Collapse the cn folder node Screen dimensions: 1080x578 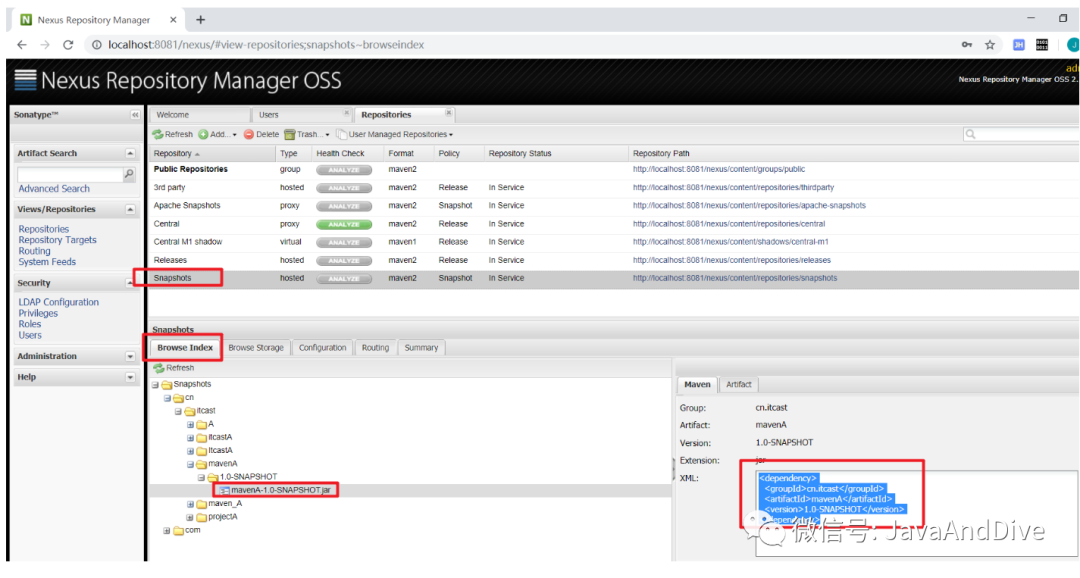(167, 398)
